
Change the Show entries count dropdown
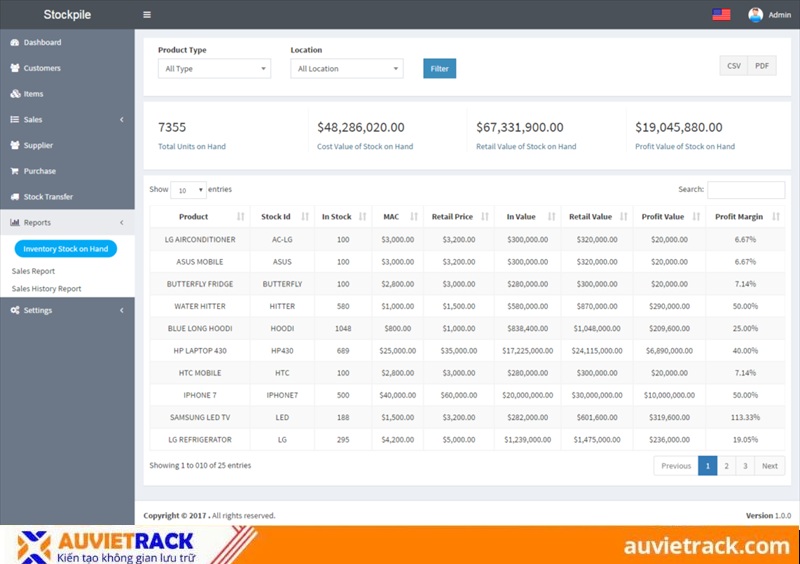coord(188,190)
